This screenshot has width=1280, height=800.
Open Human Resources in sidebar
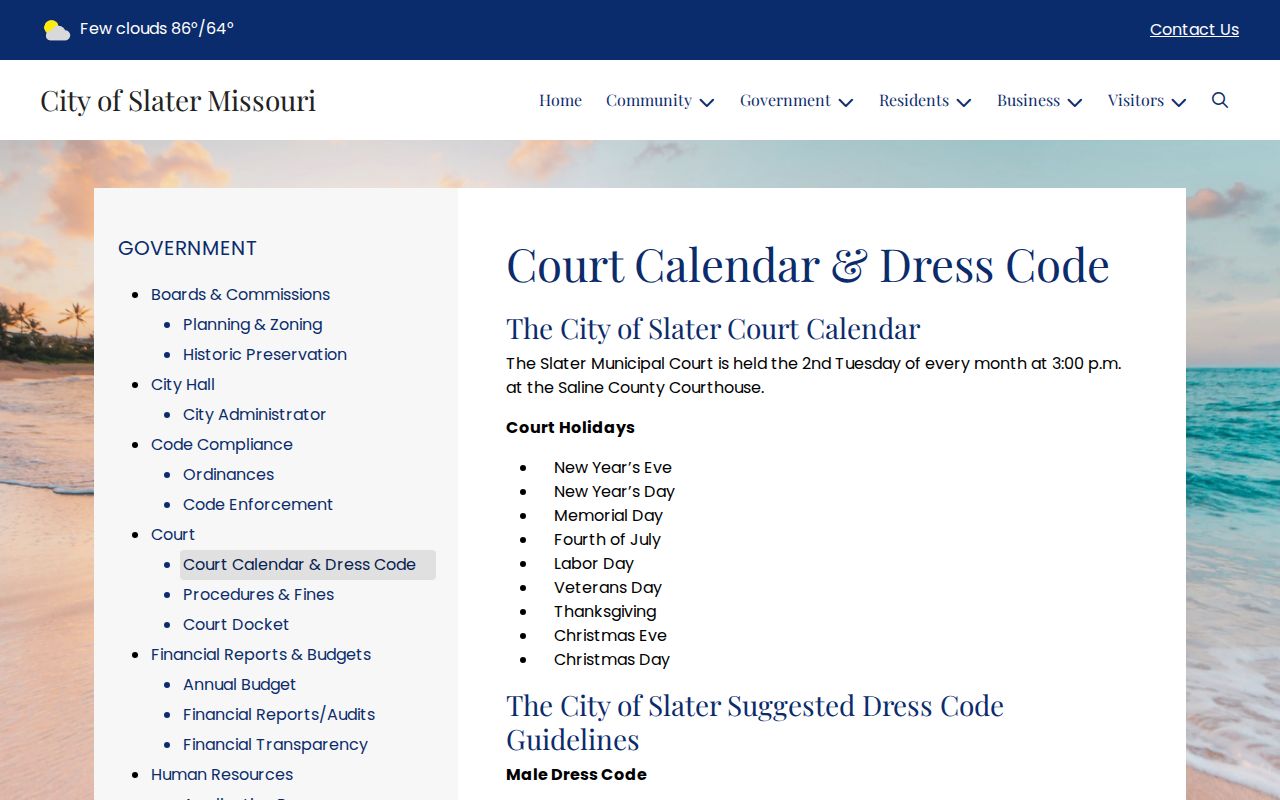coord(222,774)
